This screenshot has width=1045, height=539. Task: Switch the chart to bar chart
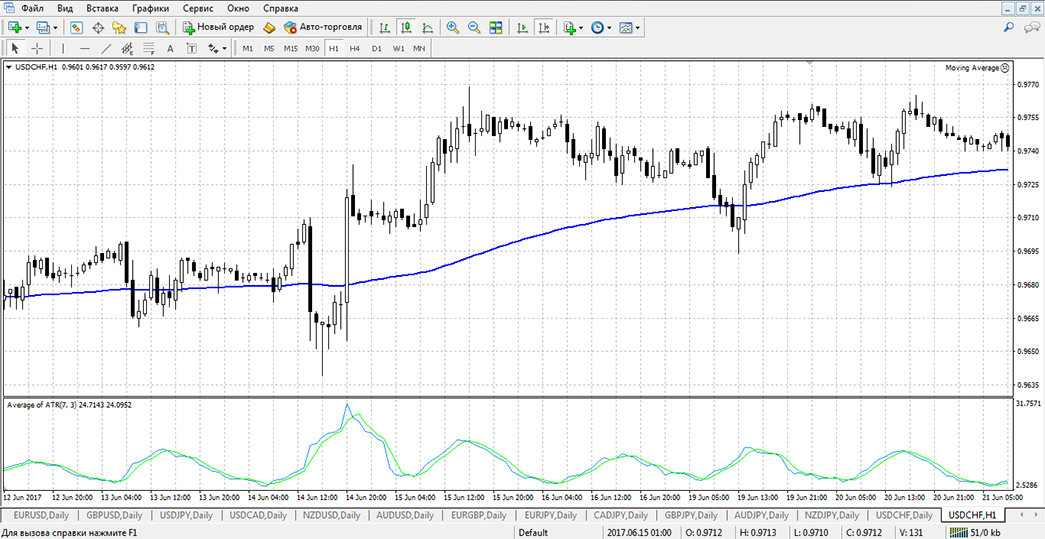pyautogui.click(x=384, y=27)
